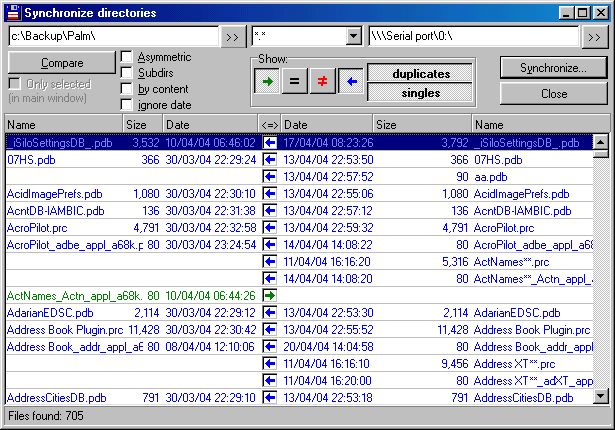Image resolution: width=615 pixels, height=430 pixels.
Task: Click the Close button
Action: (x=553, y=94)
